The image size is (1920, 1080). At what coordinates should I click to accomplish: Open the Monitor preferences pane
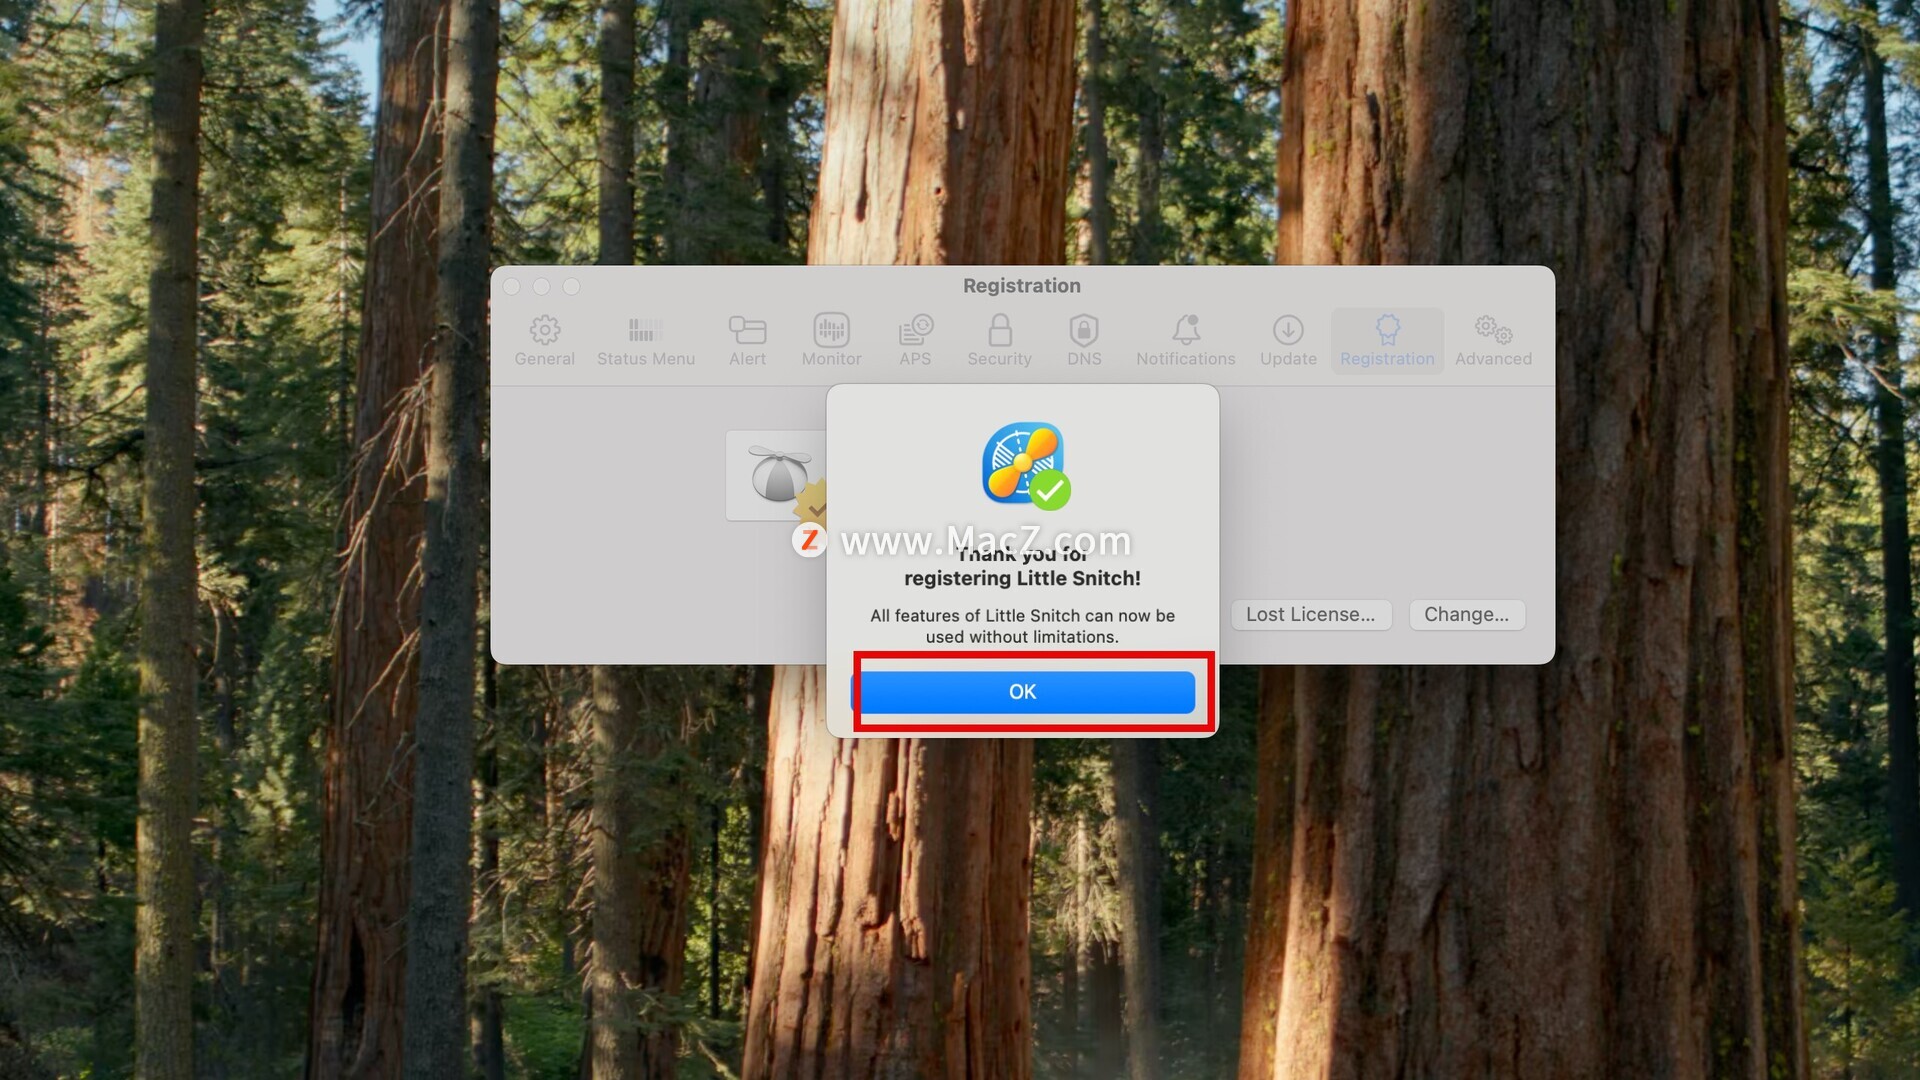point(831,341)
